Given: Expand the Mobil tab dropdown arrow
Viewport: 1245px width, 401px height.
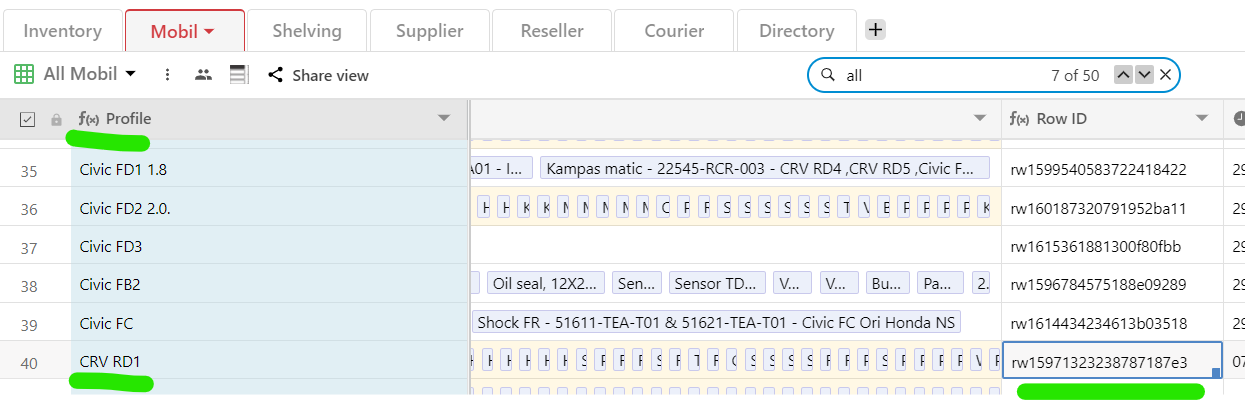Looking at the screenshot, I should (209, 32).
